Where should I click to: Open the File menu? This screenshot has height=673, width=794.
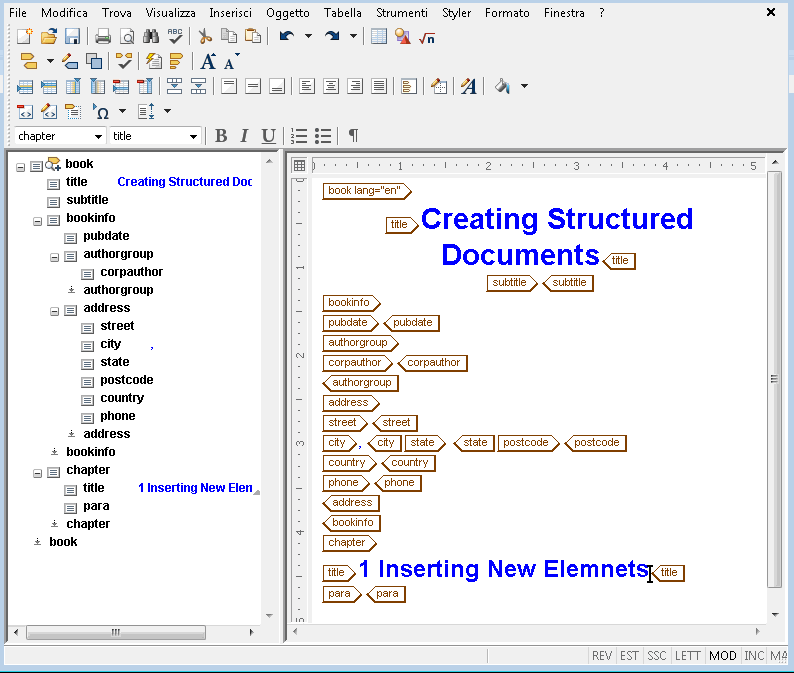[18, 13]
